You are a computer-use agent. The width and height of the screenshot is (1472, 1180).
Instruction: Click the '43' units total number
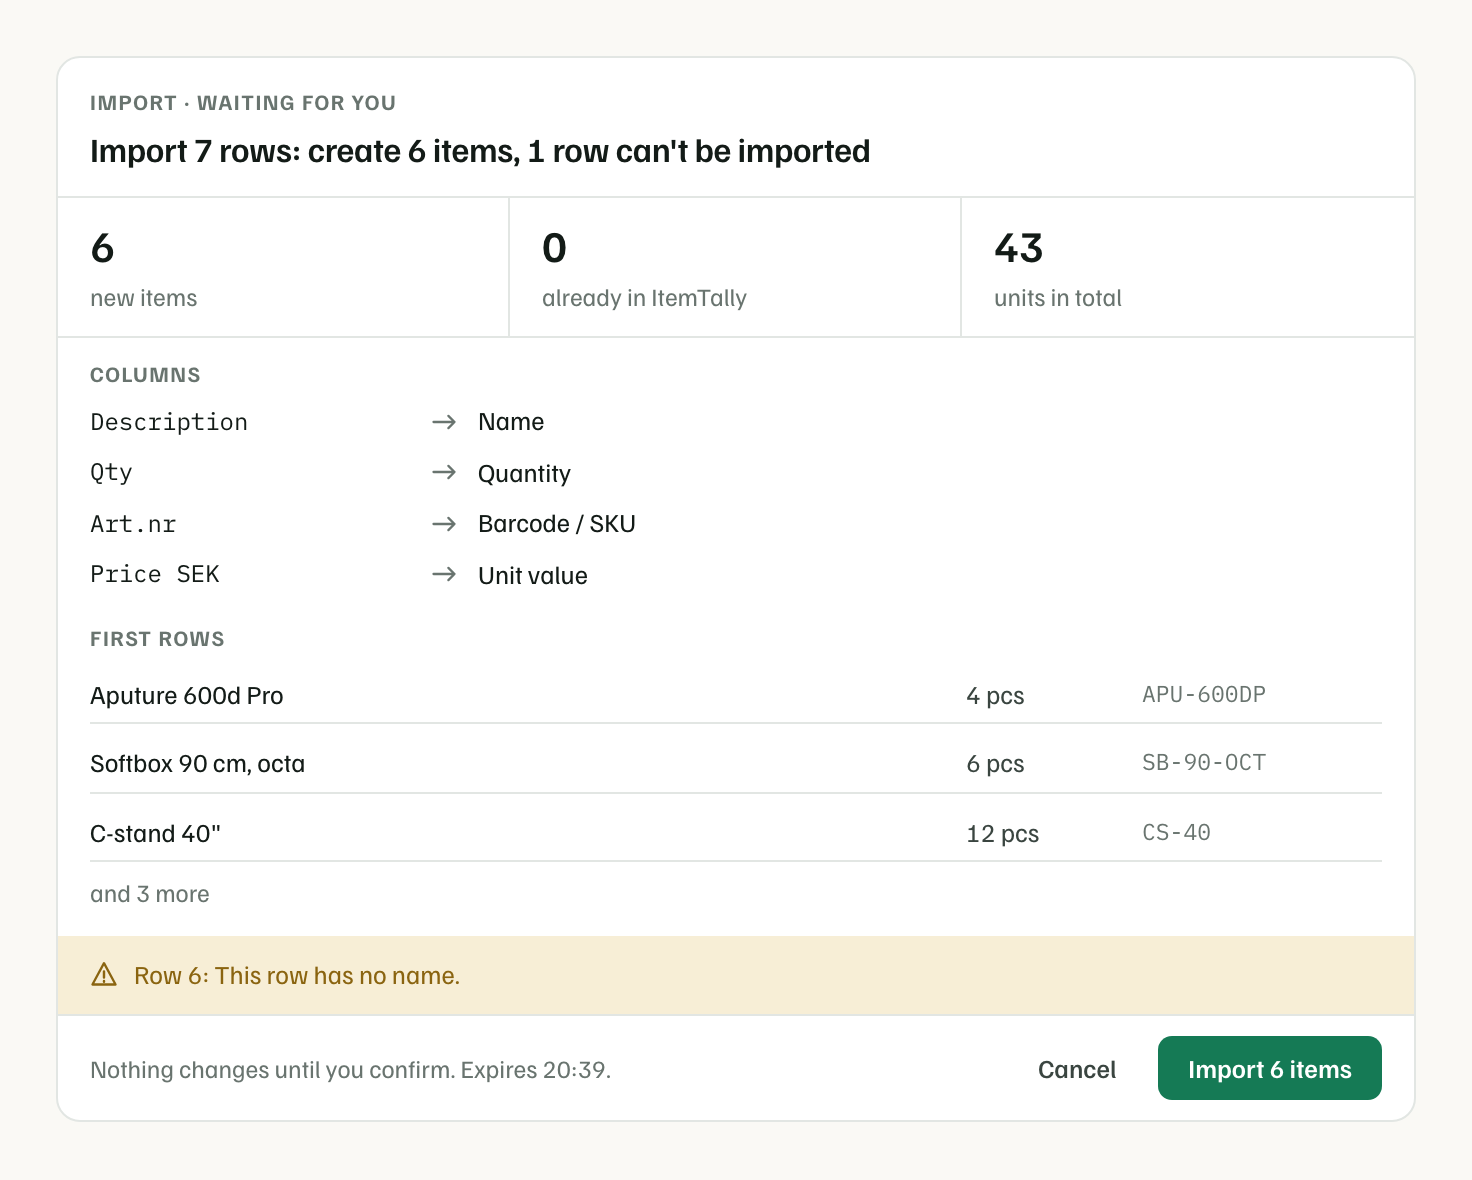pyautogui.click(x=1019, y=248)
